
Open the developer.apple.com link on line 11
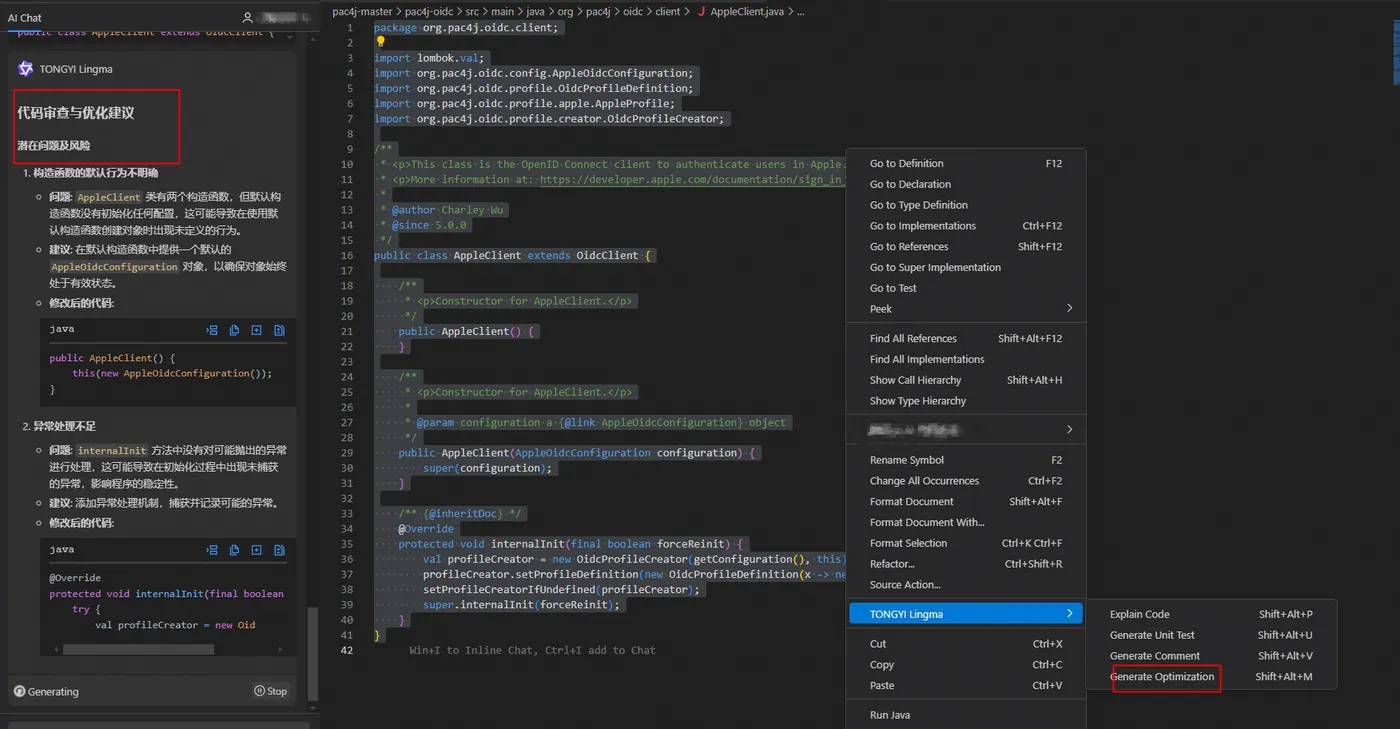[692, 179]
